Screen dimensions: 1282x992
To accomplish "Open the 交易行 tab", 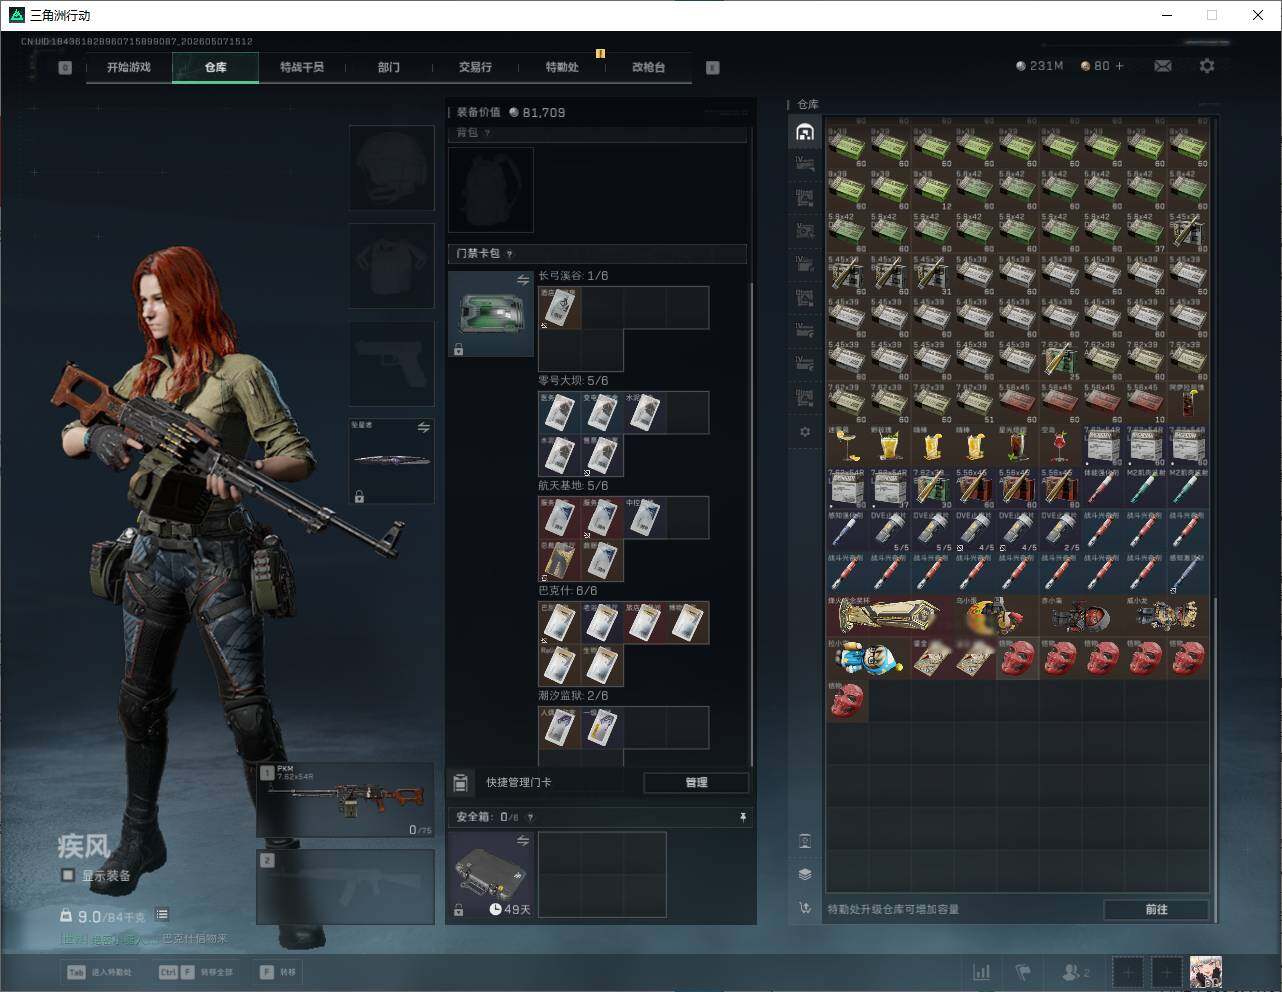I will click(x=475, y=67).
